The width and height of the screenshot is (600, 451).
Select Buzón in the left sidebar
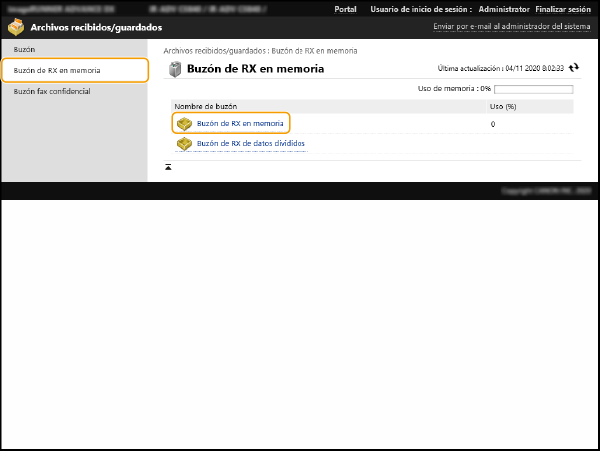tap(24, 49)
